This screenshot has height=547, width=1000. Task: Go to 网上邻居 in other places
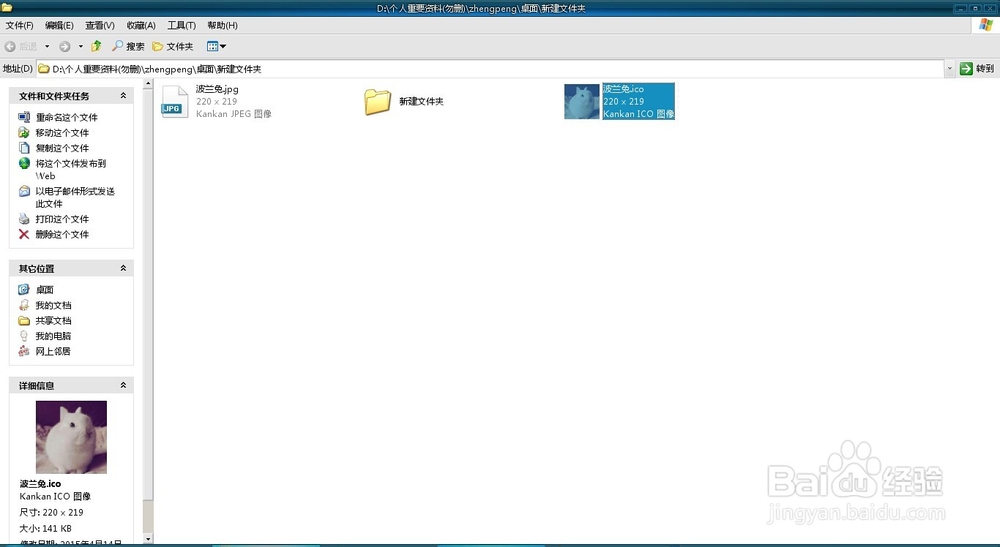(x=53, y=351)
